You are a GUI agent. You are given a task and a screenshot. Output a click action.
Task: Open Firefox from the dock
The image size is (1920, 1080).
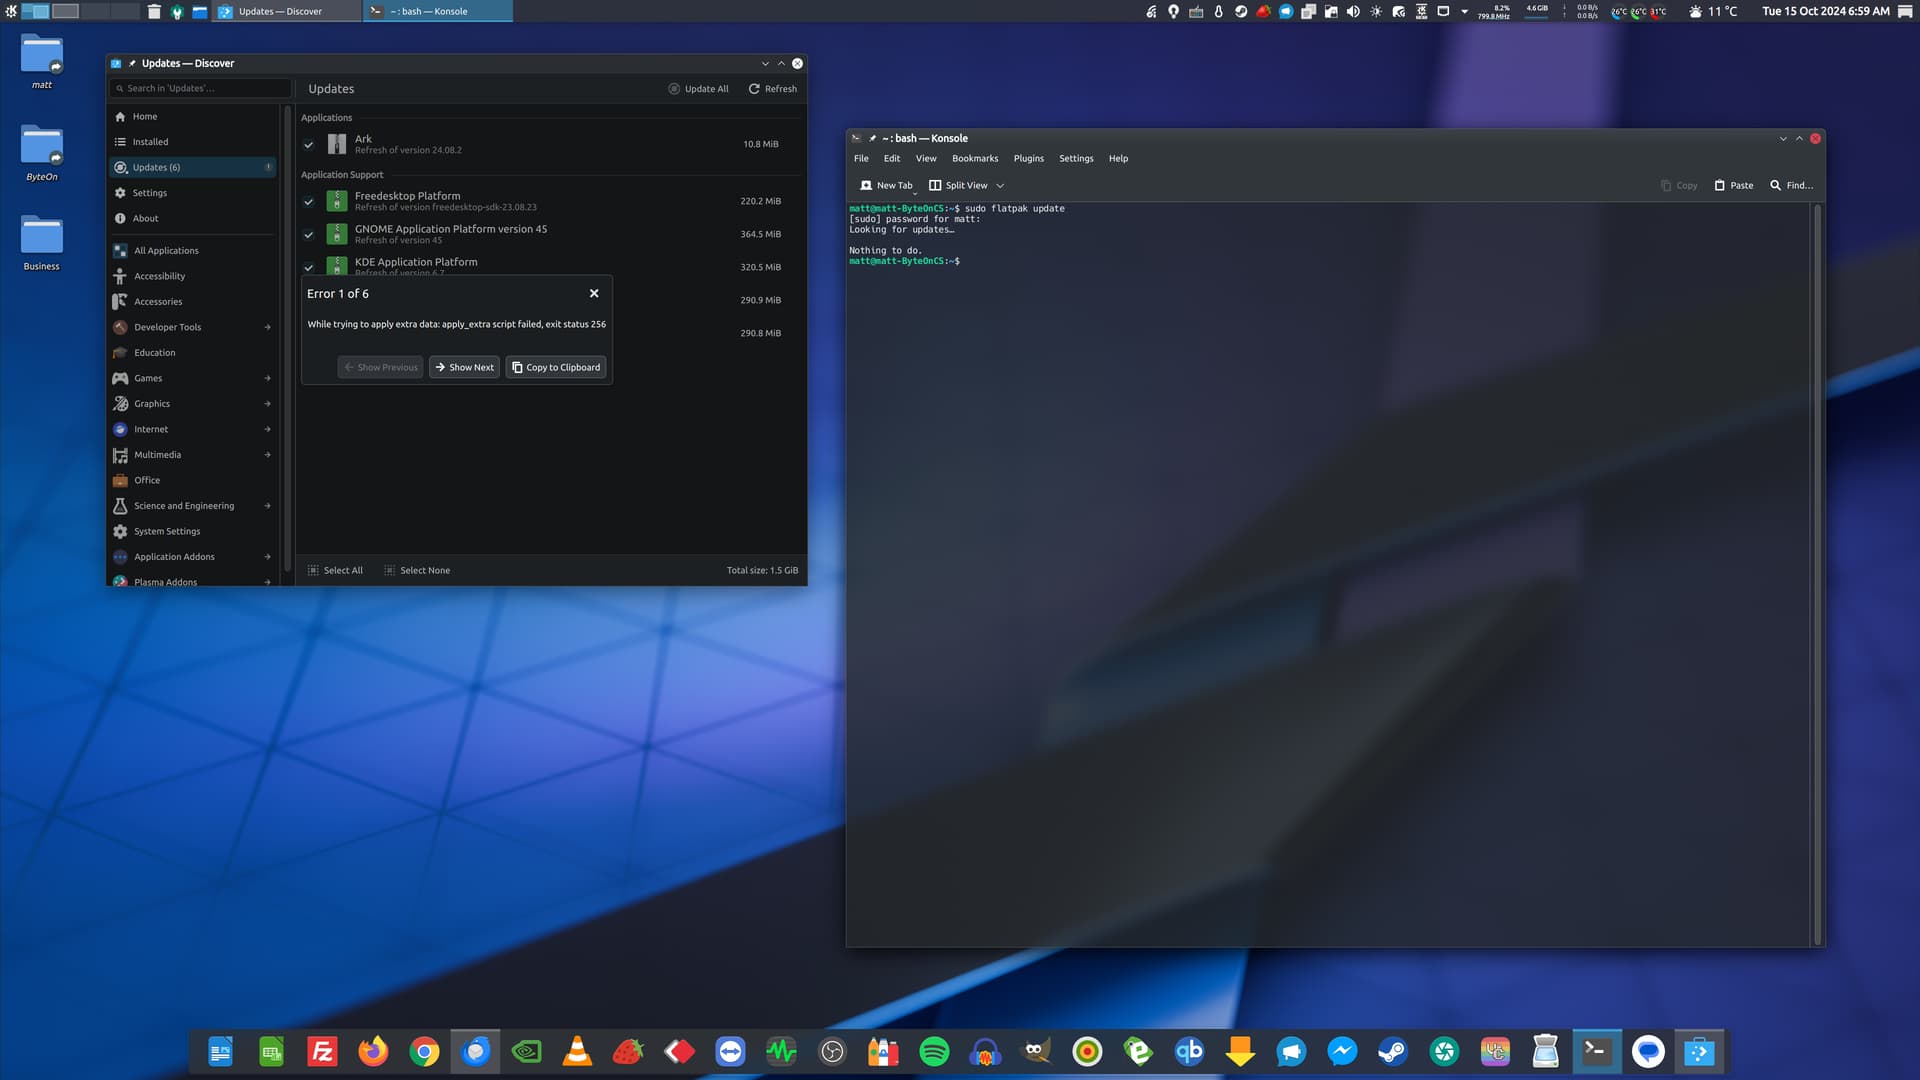tap(373, 1052)
